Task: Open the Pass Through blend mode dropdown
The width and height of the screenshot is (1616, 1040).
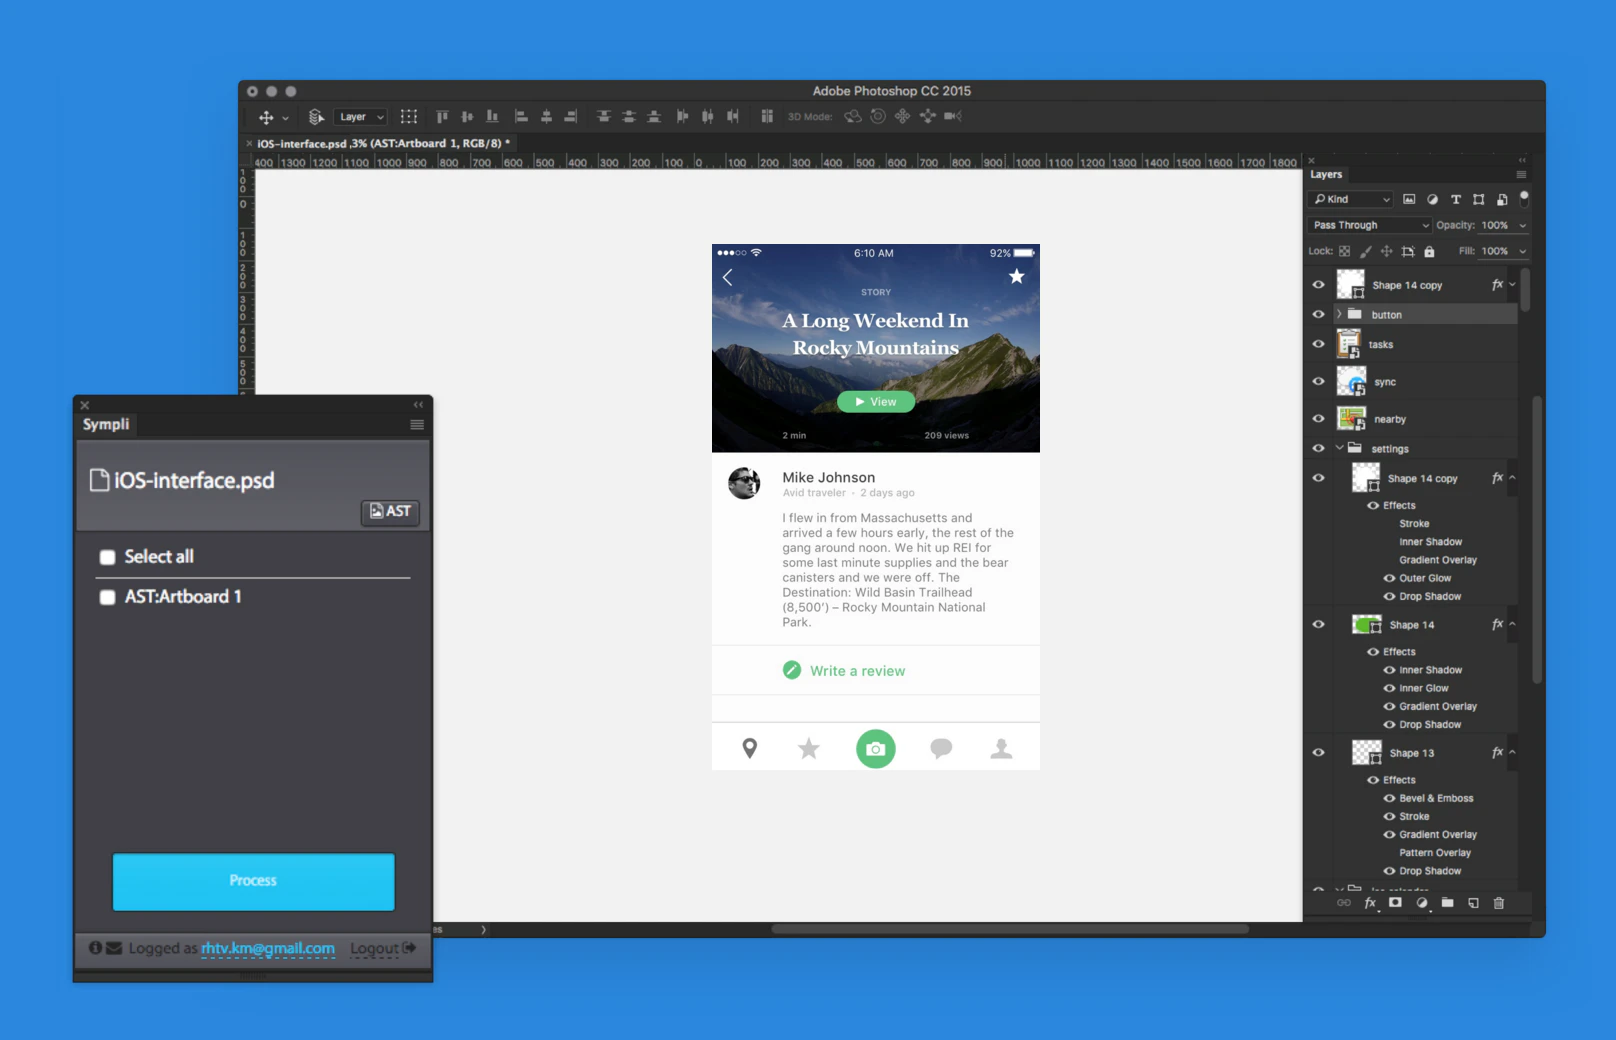Action: [1370, 225]
